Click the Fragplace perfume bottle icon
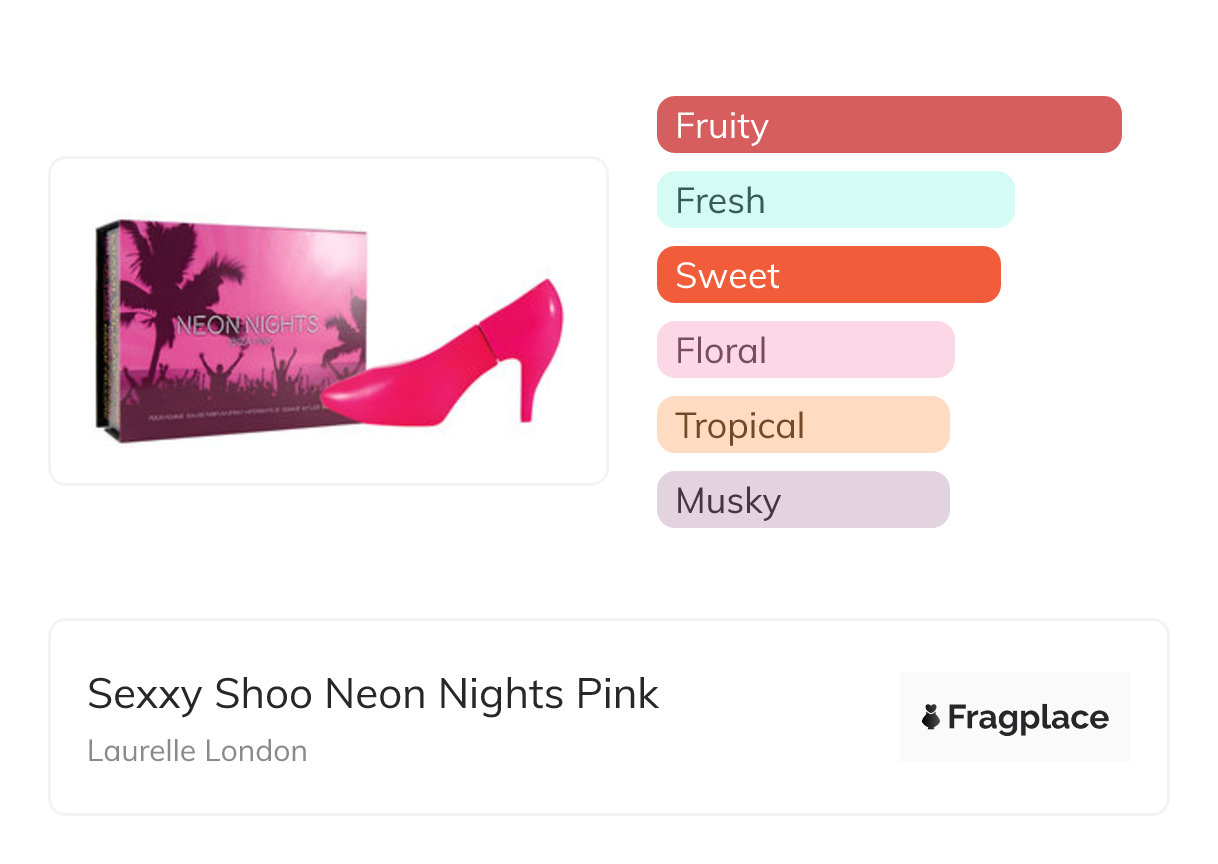 931,717
